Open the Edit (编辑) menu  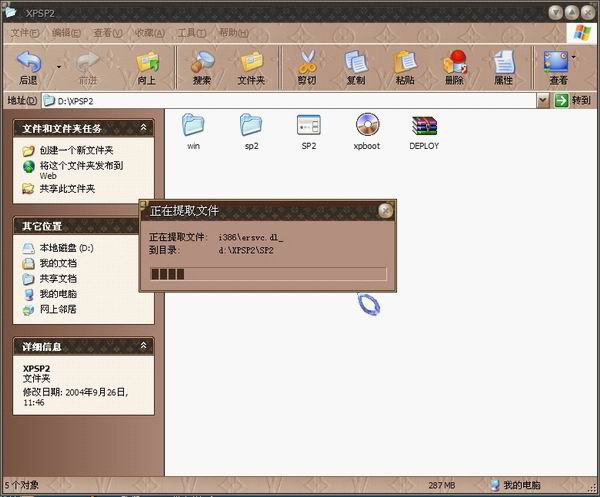pos(66,33)
